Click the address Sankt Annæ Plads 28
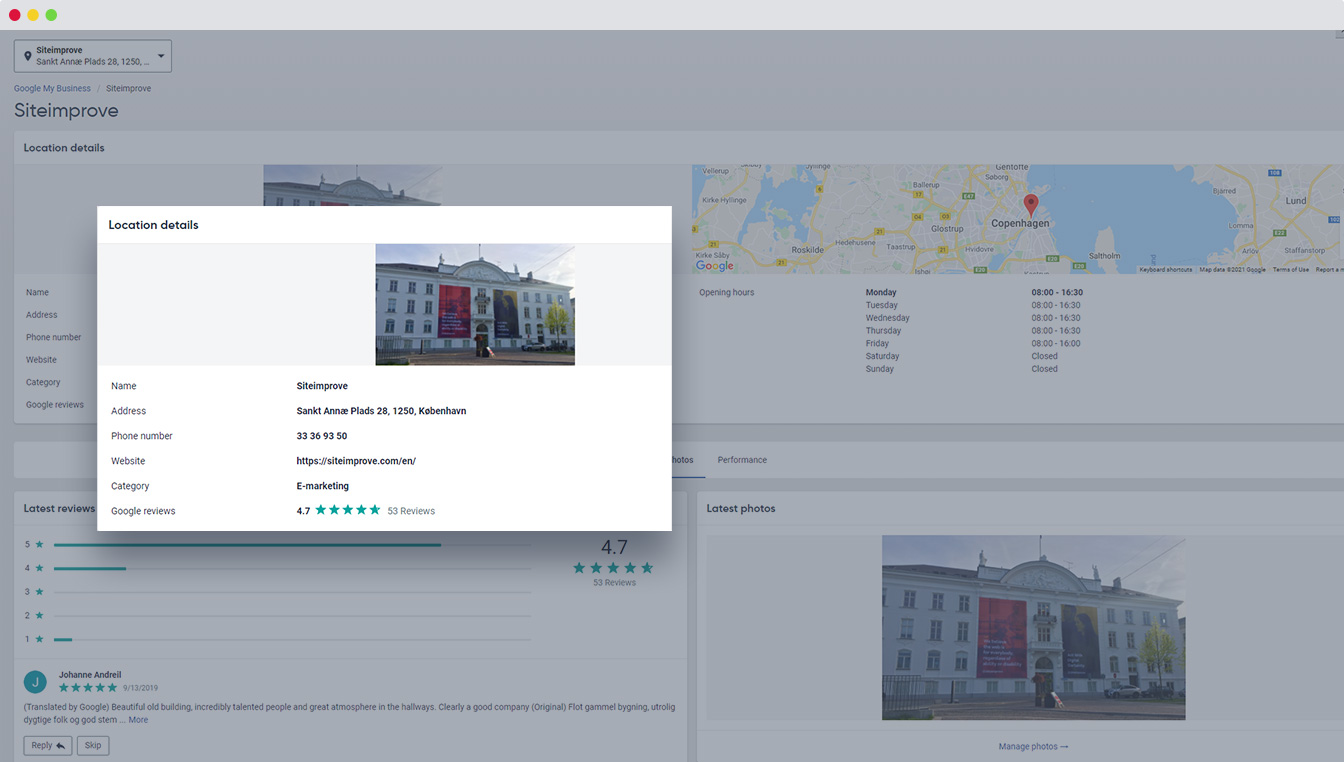1344x762 pixels. click(x=381, y=411)
